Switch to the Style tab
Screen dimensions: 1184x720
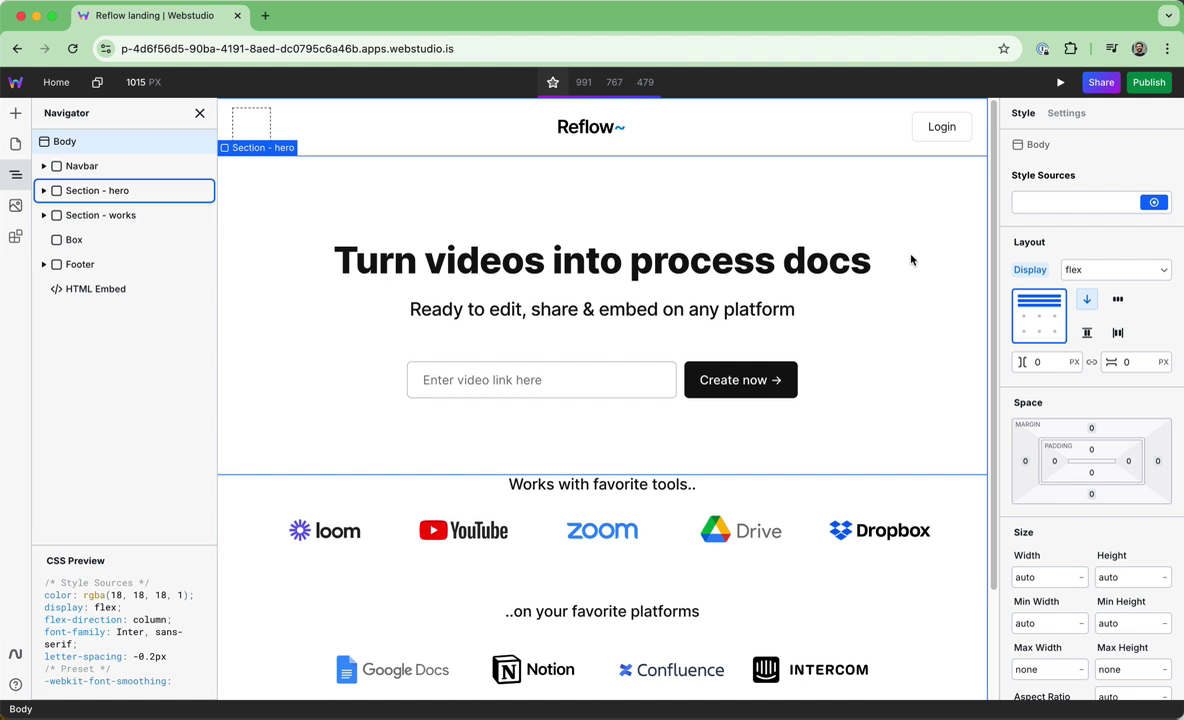1023,113
